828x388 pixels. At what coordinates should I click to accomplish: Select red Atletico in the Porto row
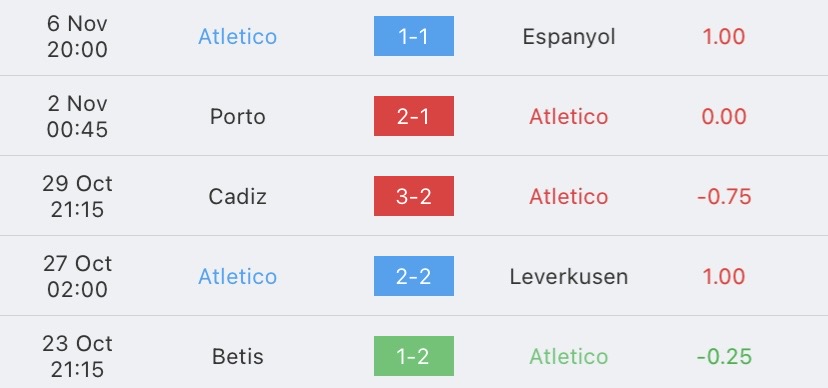(x=569, y=117)
